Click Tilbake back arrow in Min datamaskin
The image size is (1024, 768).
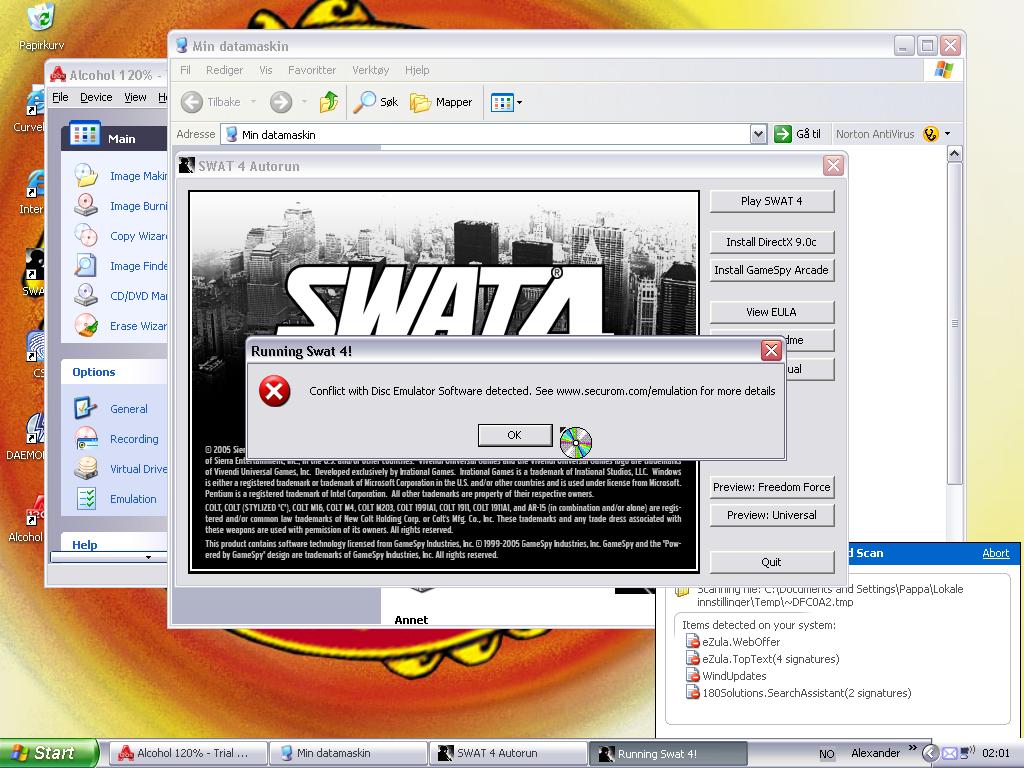(x=192, y=102)
